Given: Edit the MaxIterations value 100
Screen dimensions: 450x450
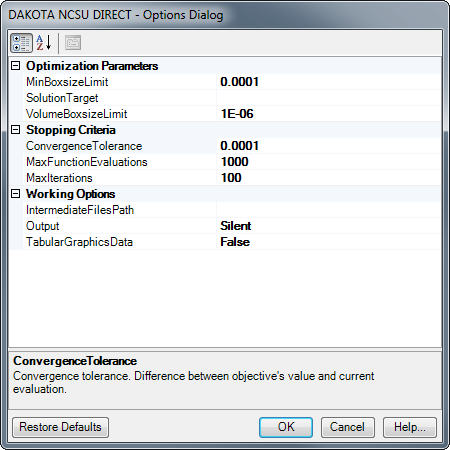Looking at the screenshot, I should (x=329, y=178).
